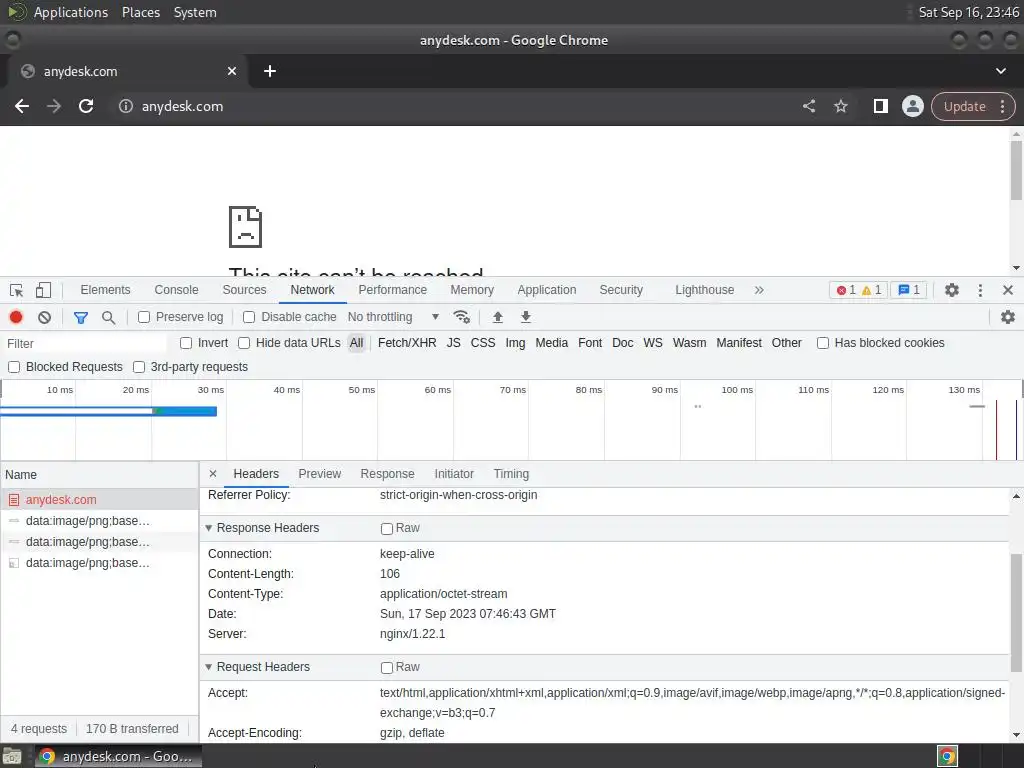Open the Applications menu
This screenshot has width=1024, height=768.
(x=71, y=12)
